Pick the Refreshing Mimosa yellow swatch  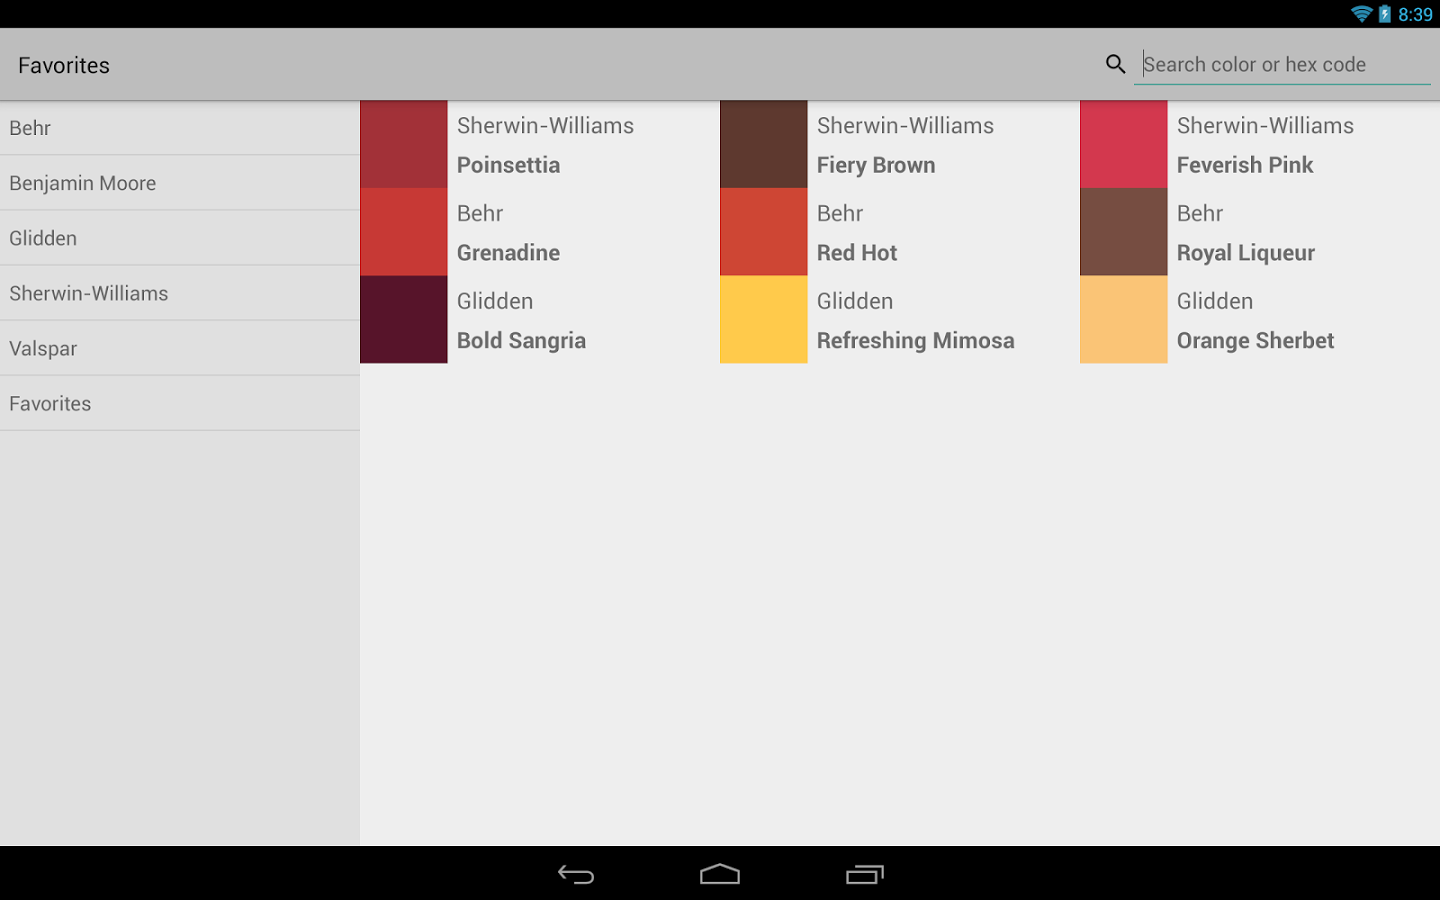(x=764, y=319)
